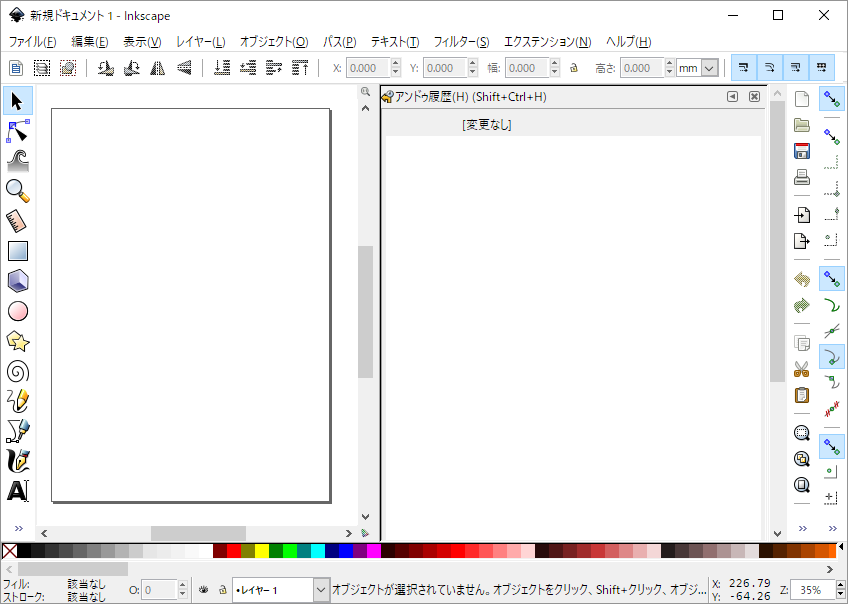The image size is (848, 604).
Task: Select the Ellipse circle tool
Action: tap(17, 311)
